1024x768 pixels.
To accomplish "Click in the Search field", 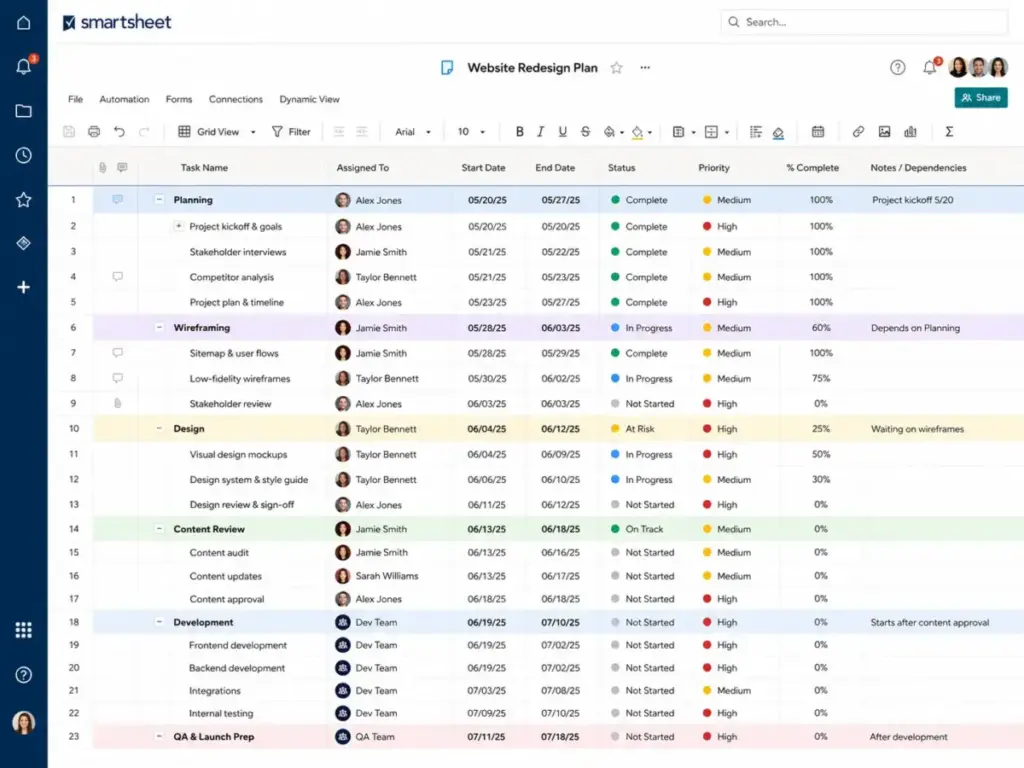I will (x=863, y=22).
